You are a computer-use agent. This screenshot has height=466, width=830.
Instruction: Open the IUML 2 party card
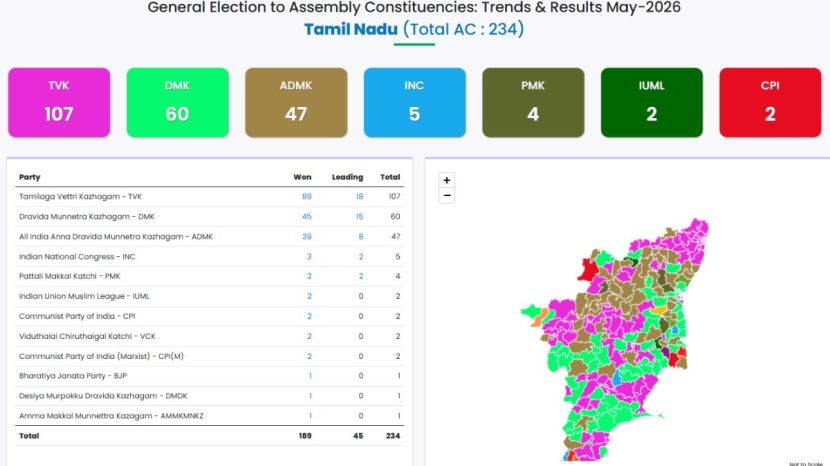pos(652,103)
